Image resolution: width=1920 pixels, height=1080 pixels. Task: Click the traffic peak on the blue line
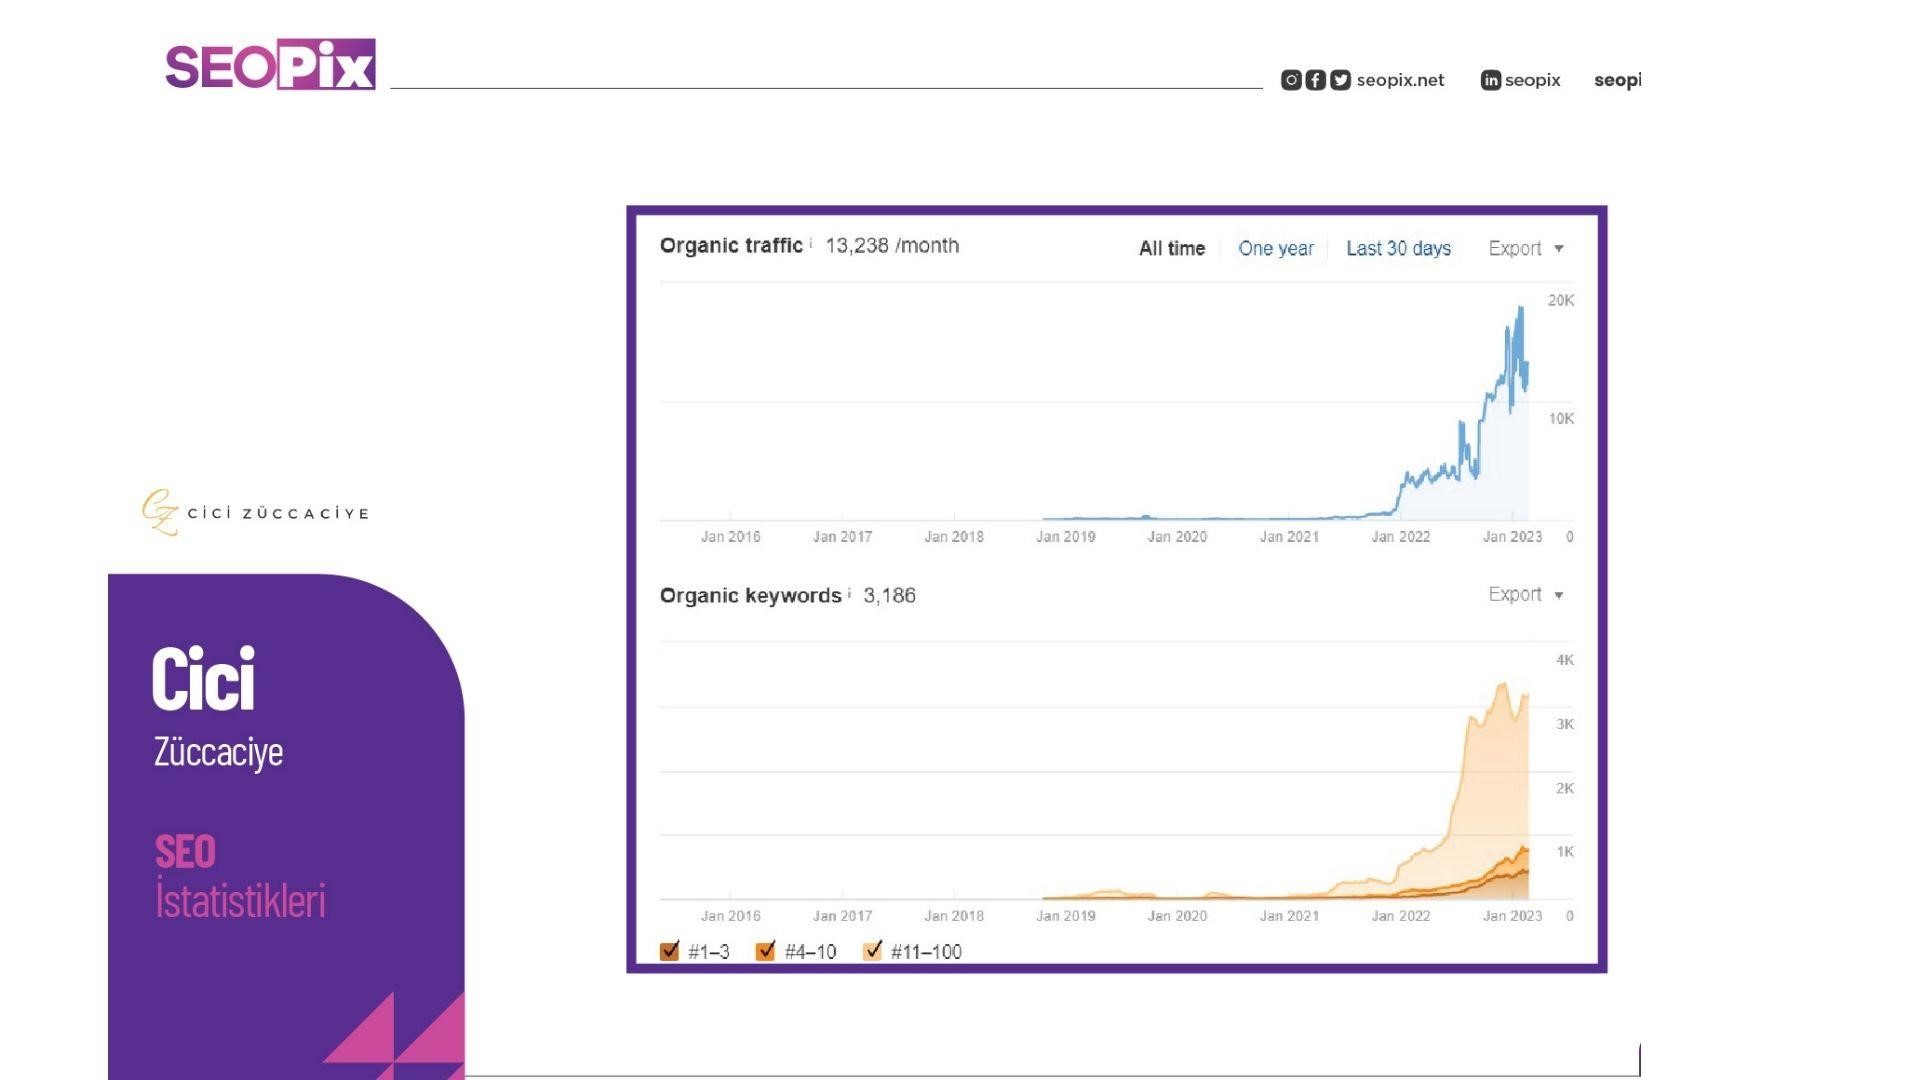point(1521,308)
